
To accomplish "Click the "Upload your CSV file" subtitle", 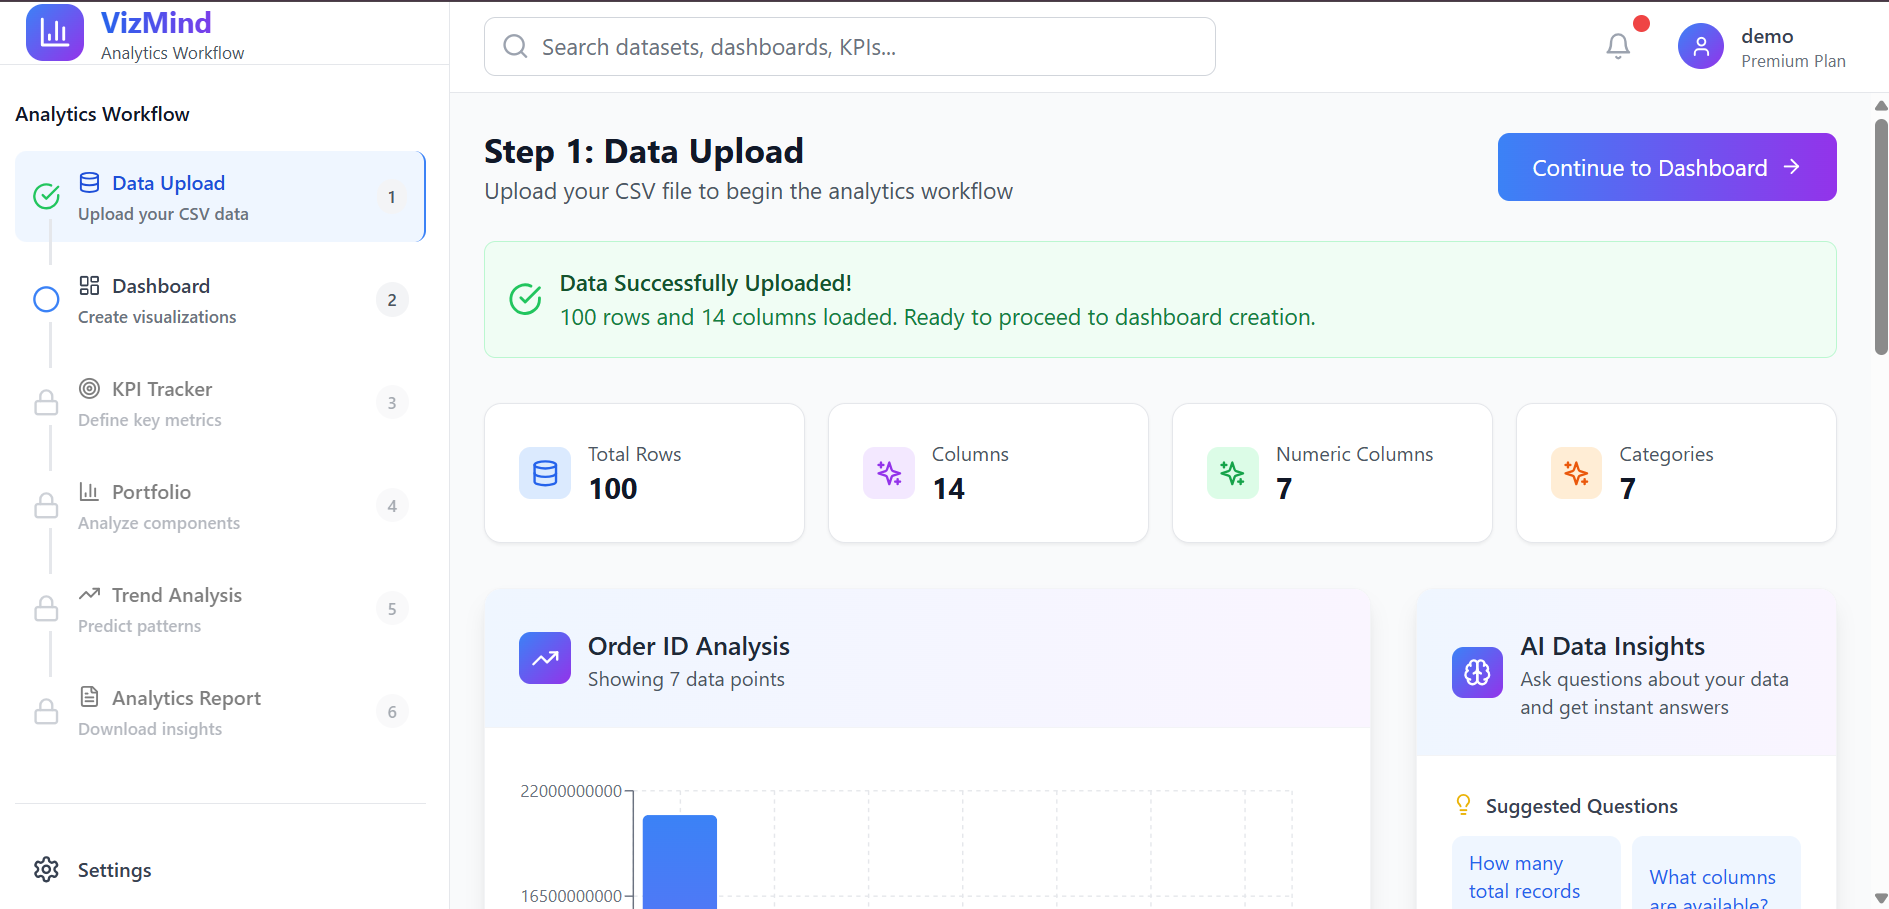I will (x=748, y=191).
